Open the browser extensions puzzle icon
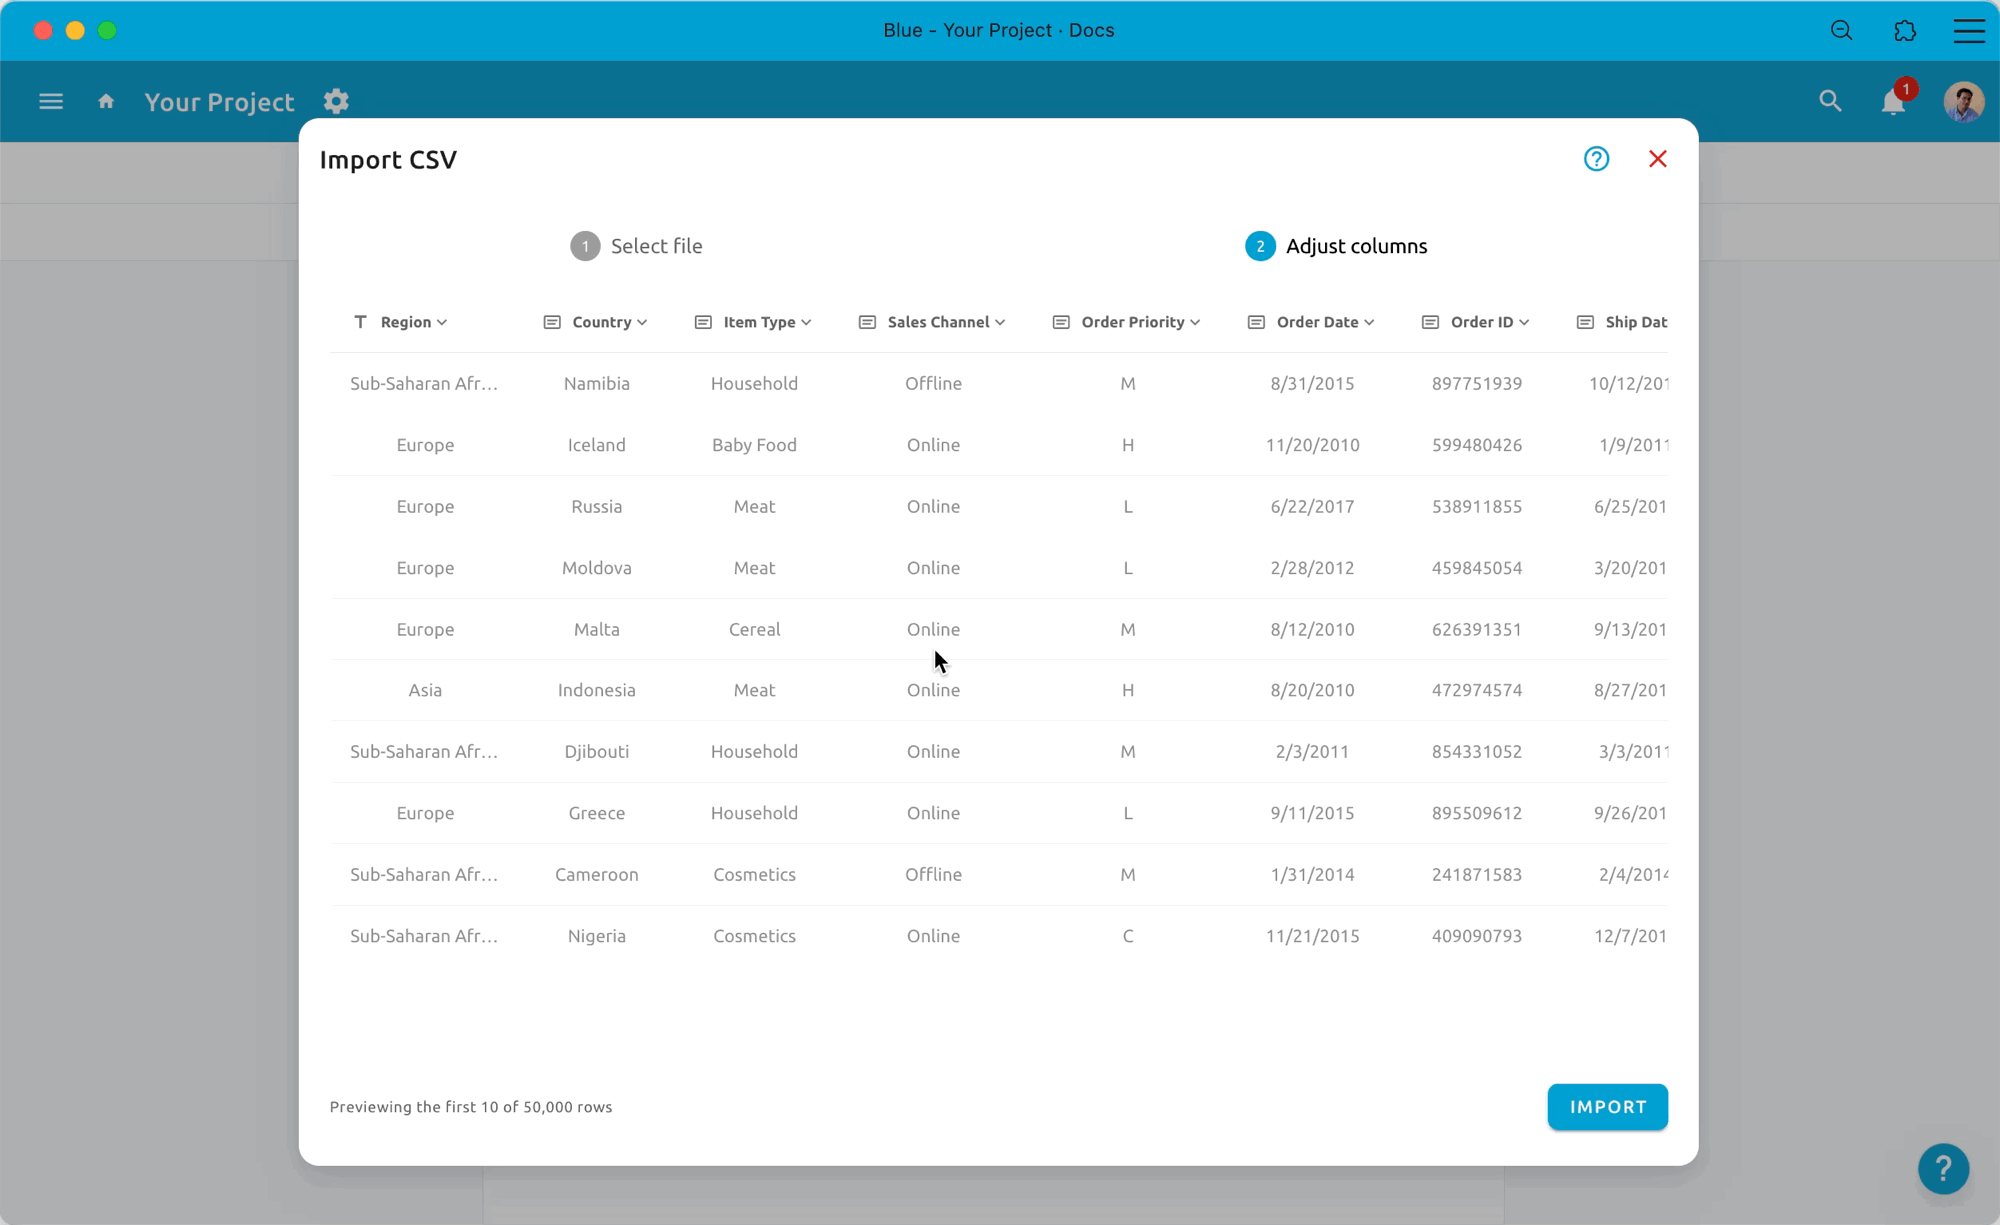Image resolution: width=2000 pixels, height=1225 pixels. [1904, 30]
